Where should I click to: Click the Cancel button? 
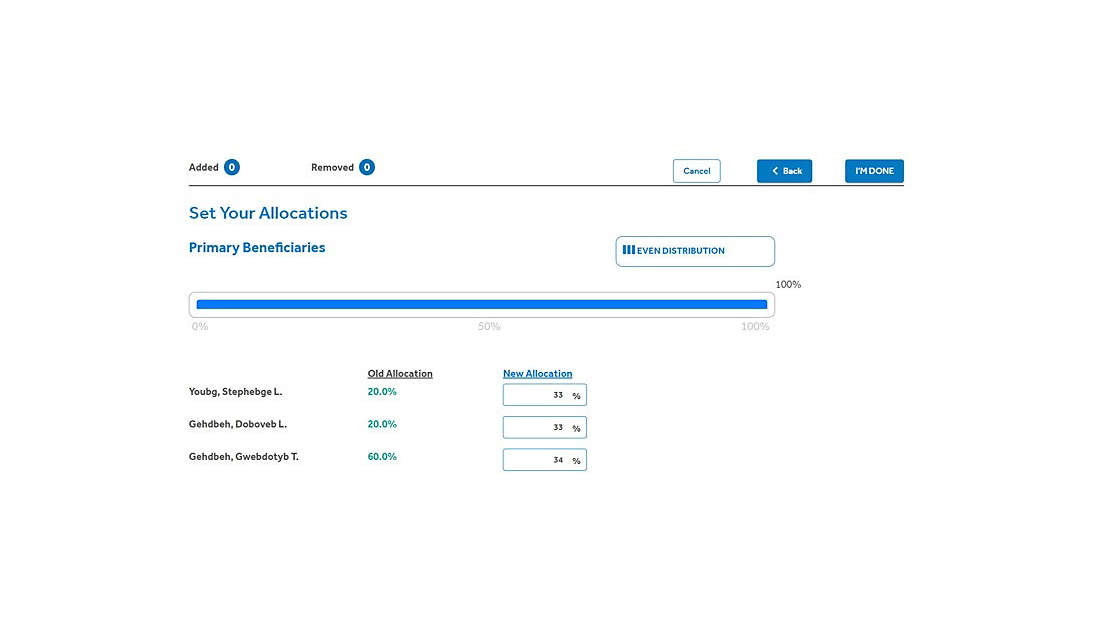click(697, 171)
